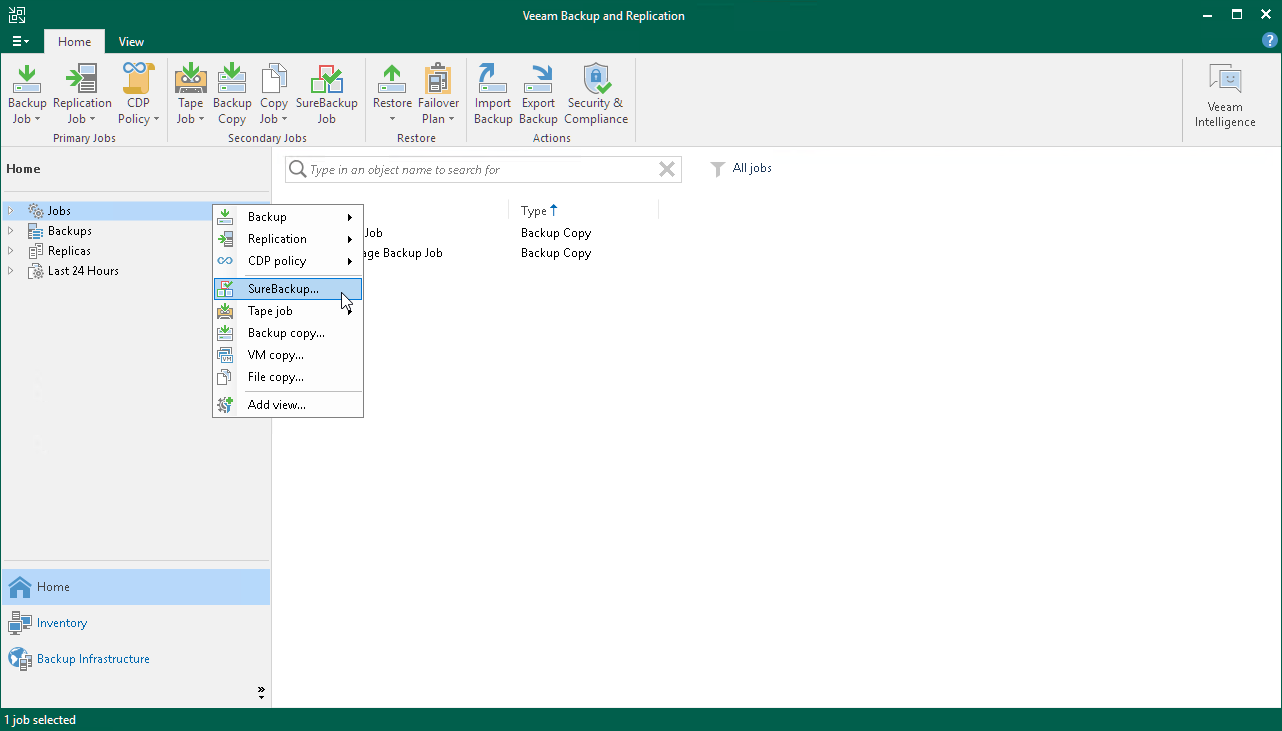This screenshot has height=731, width=1282.
Task: Expand the Jobs tree node
Action: [9, 210]
